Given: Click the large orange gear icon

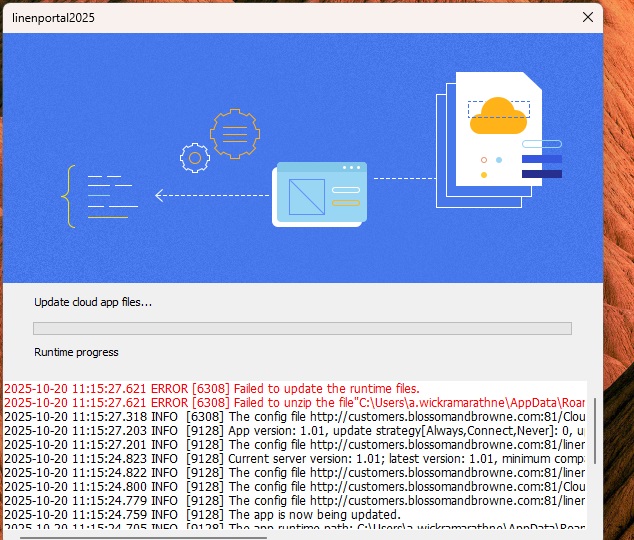Looking at the screenshot, I should click(x=234, y=130).
